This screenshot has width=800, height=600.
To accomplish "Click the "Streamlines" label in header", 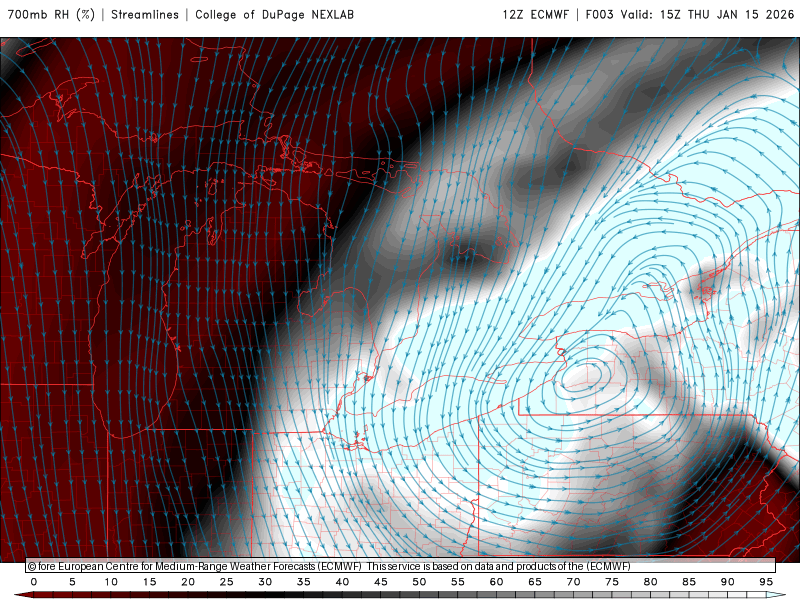I will click(x=145, y=15).
